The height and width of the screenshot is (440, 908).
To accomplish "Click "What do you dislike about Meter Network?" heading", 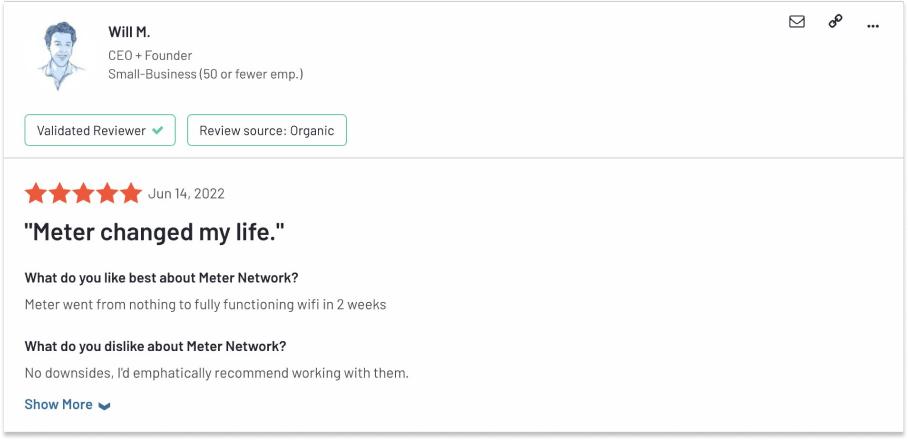I will [x=155, y=347].
